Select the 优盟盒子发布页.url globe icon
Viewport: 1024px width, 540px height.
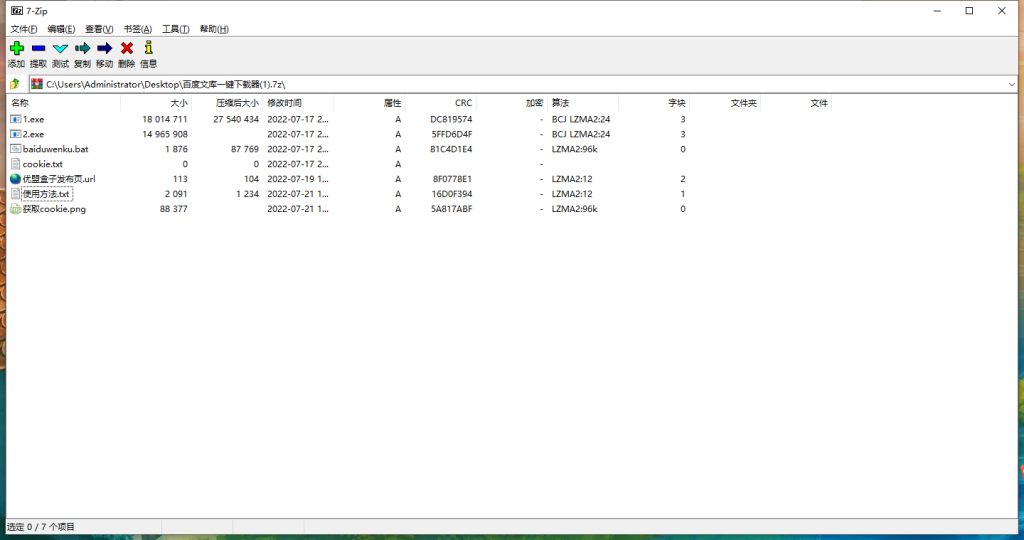[x=16, y=179]
